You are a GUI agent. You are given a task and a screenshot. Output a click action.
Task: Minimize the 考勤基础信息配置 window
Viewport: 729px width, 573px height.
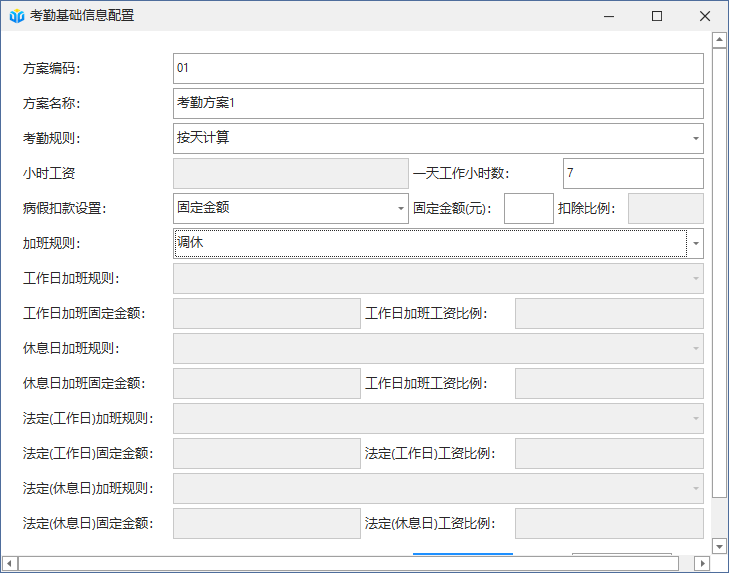coord(609,16)
